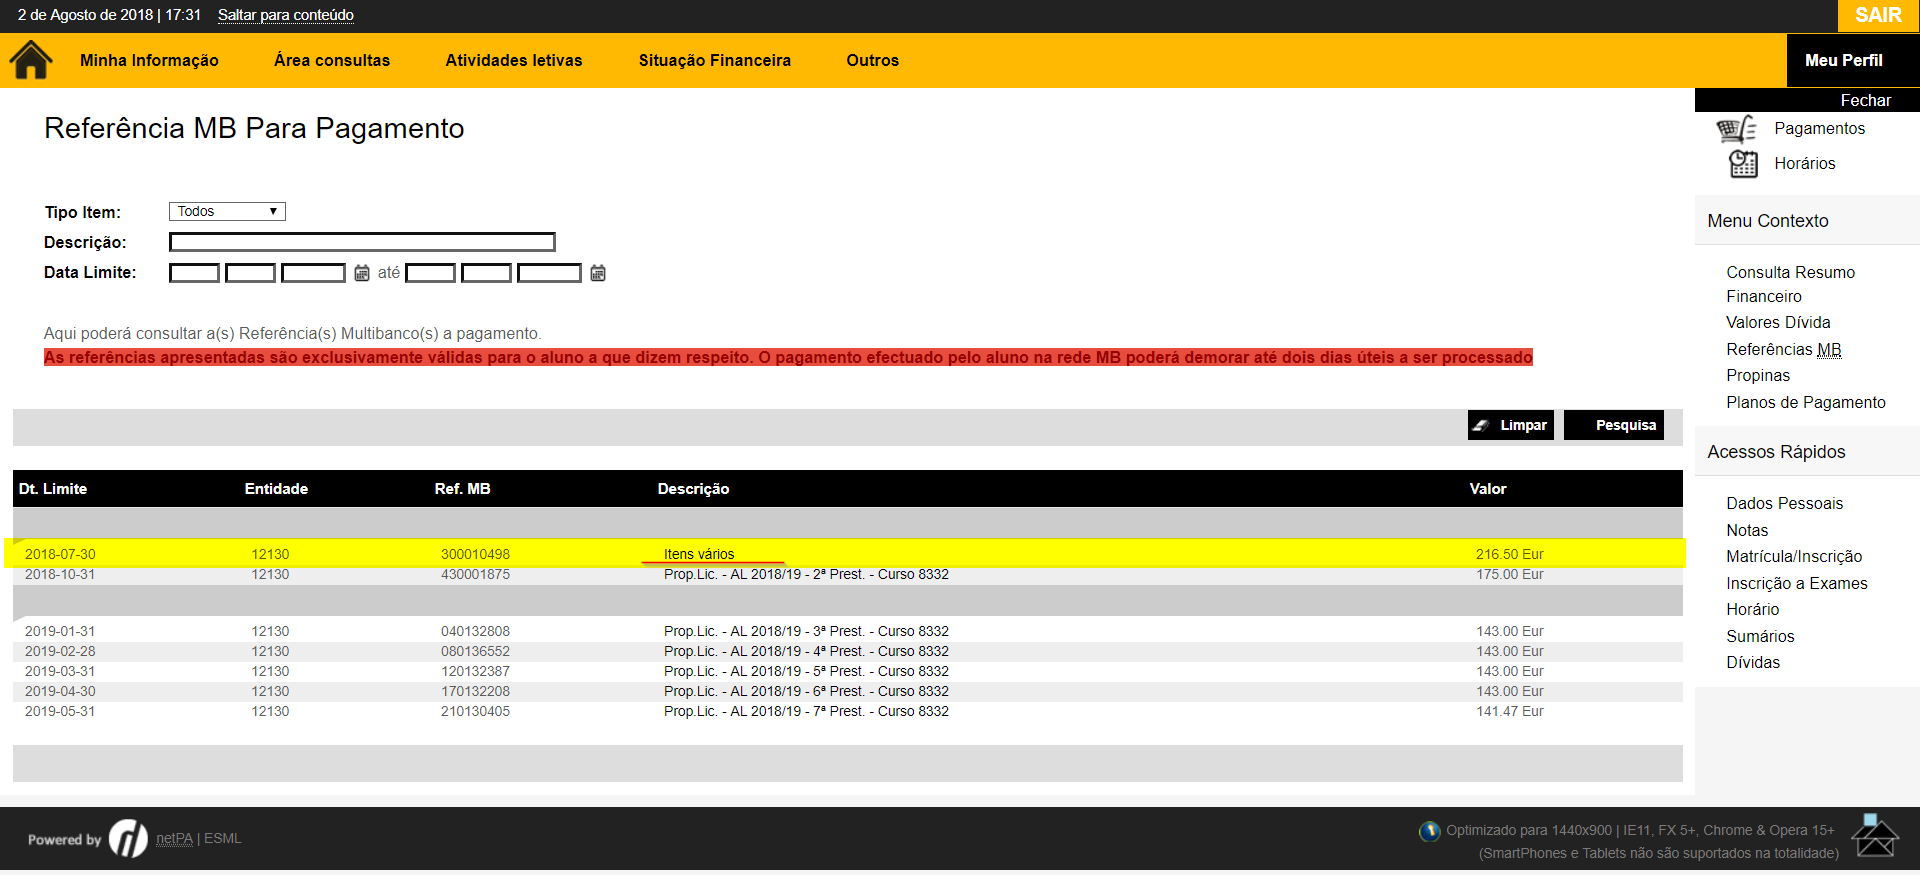The width and height of the screenshot is (1920, 875).
Task: Click the netPA logo in the footer
Action: tap(128, 838)
